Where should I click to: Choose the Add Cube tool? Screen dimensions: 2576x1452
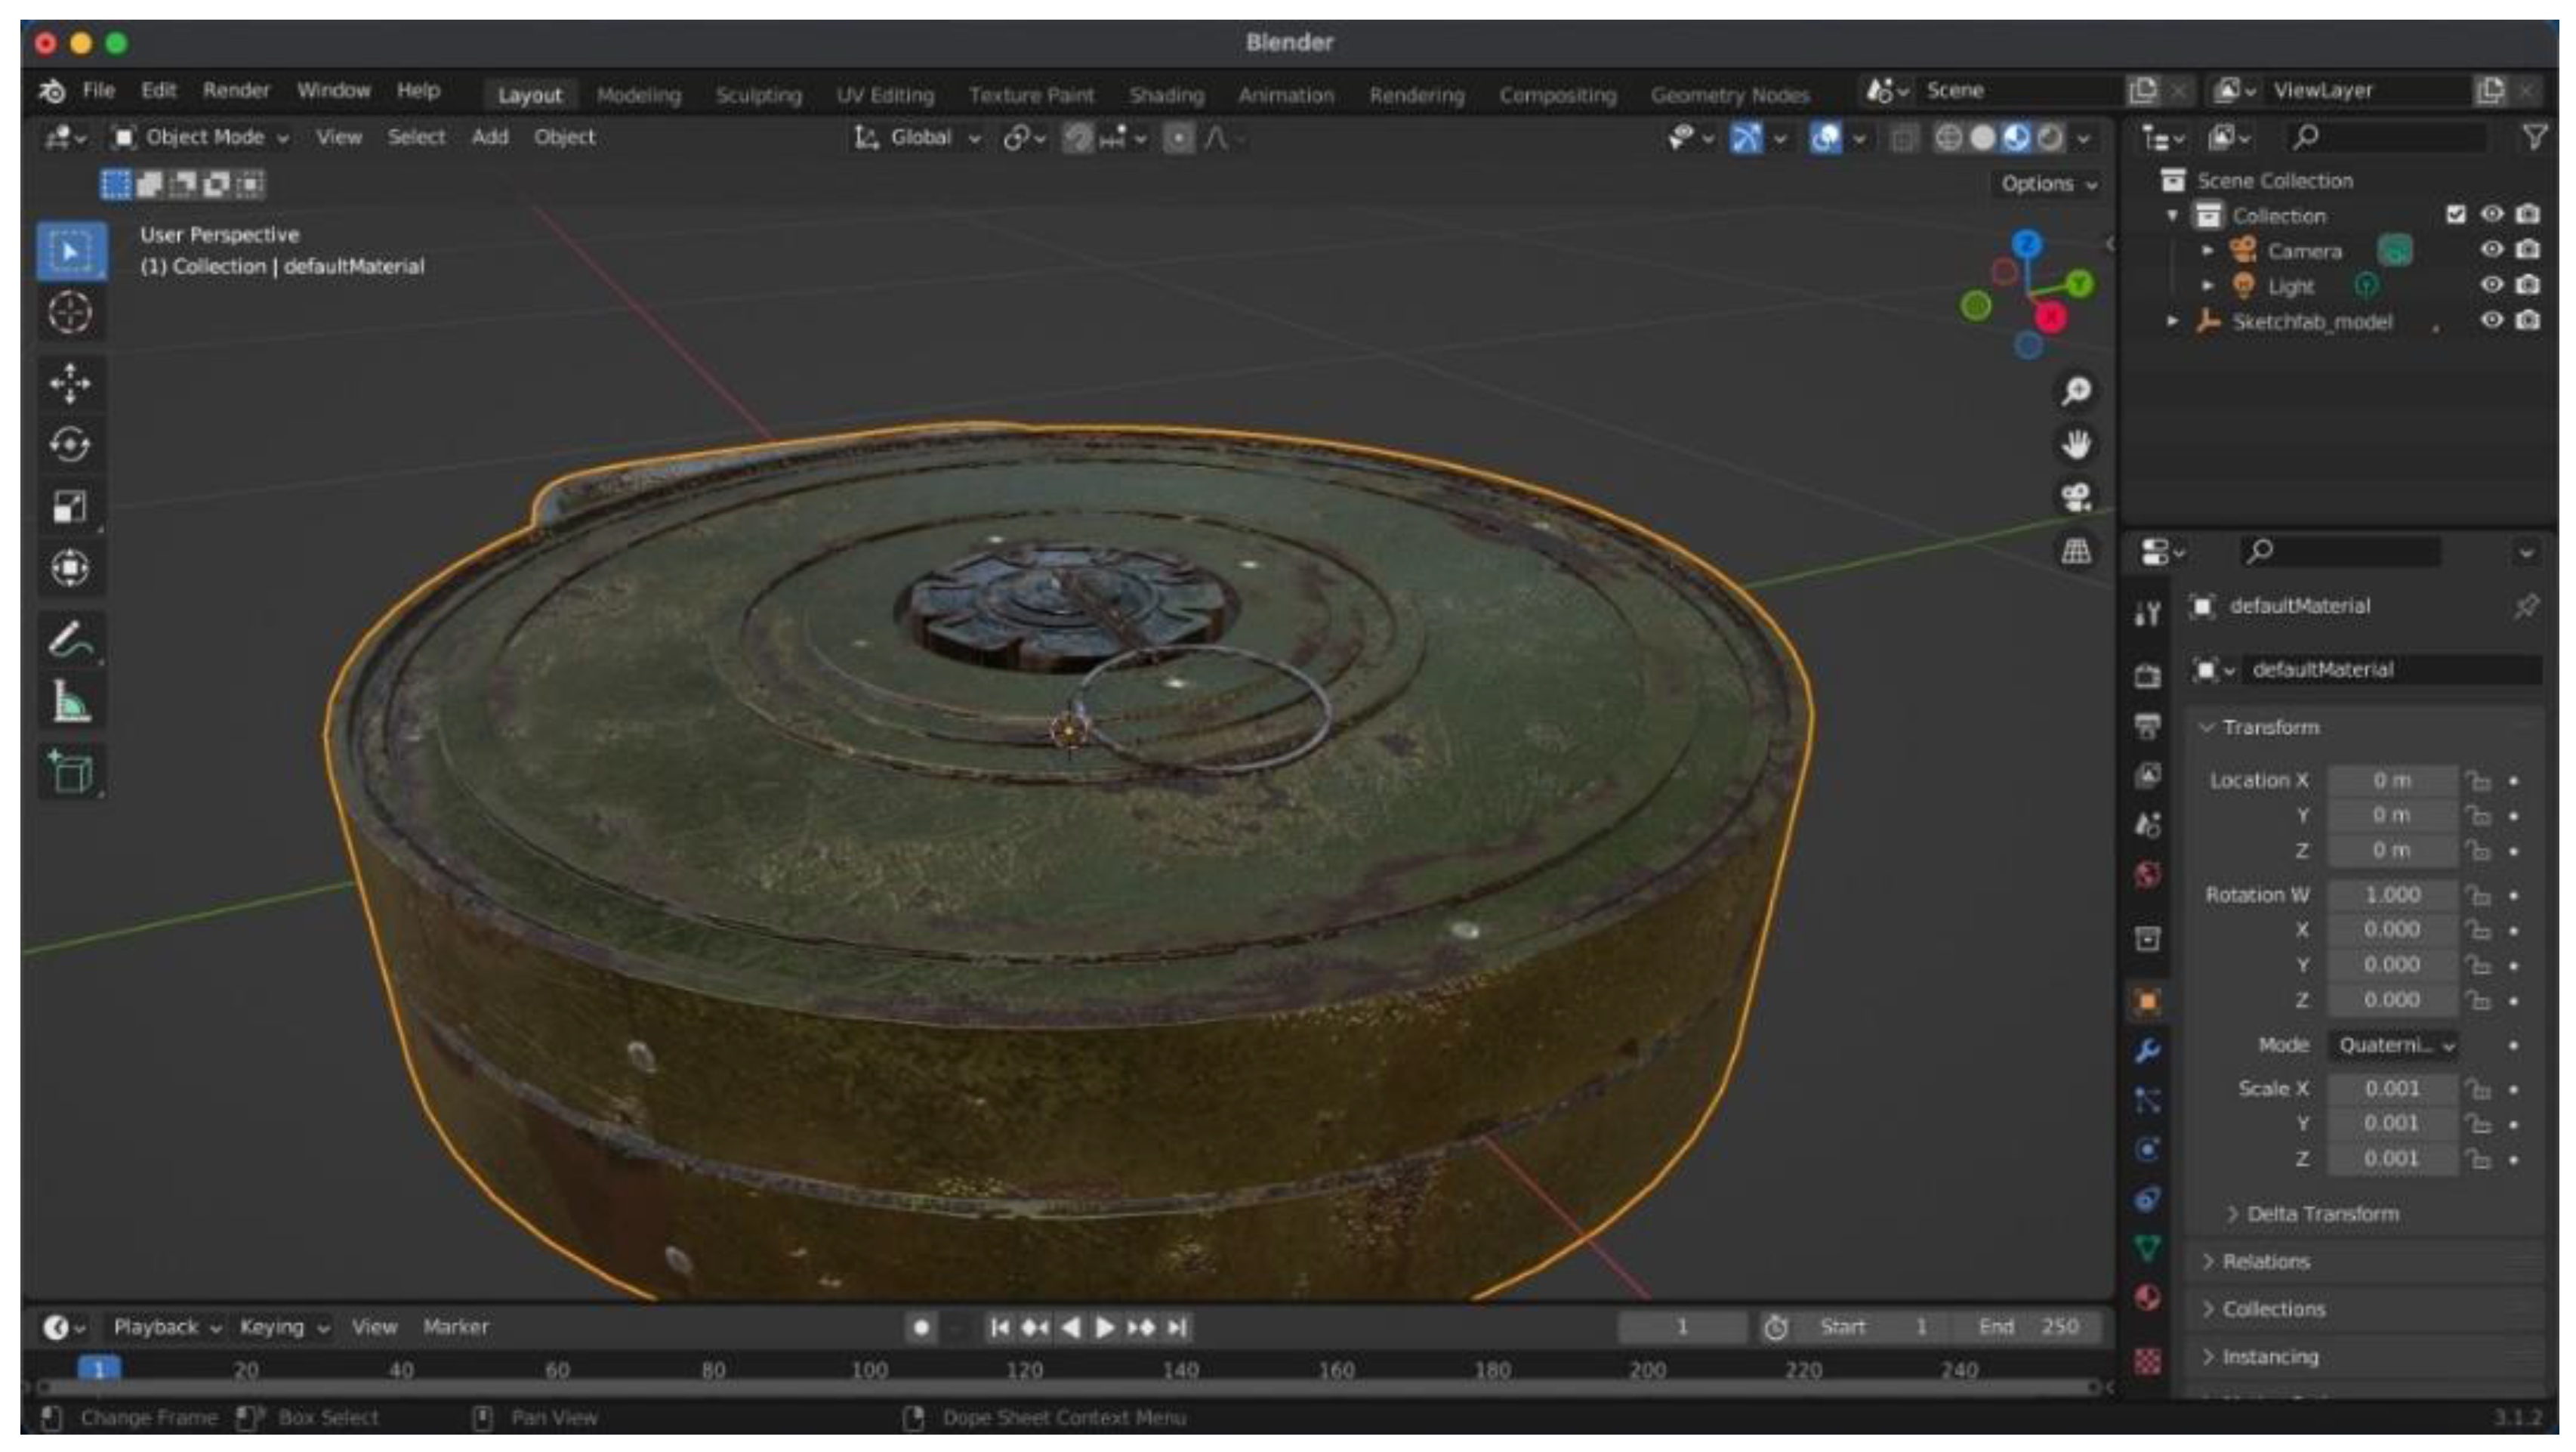pyautogui.click(x=70, y=771)
